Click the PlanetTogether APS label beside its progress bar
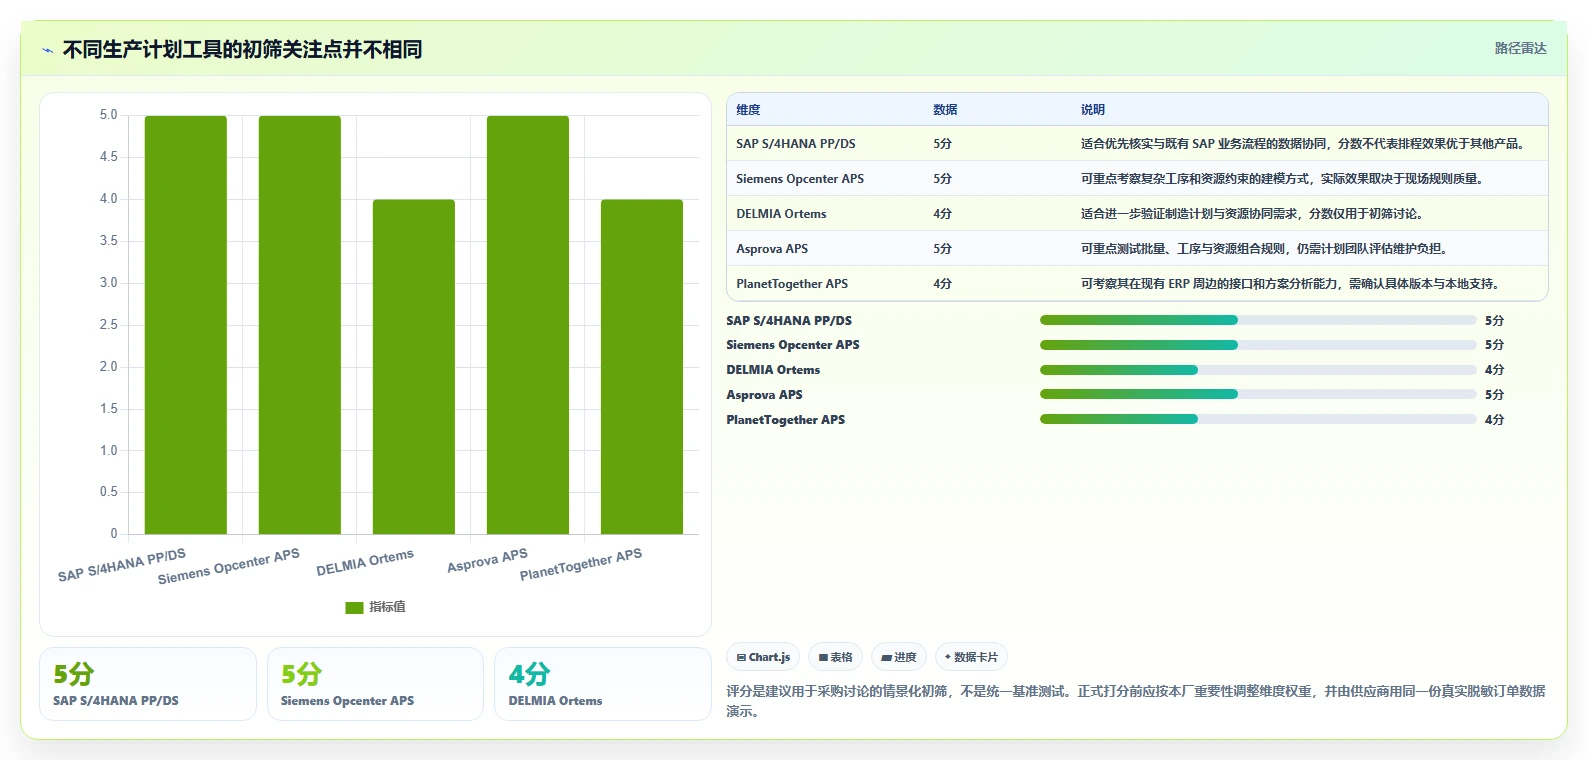1588x760 pixels. (786, 420)
